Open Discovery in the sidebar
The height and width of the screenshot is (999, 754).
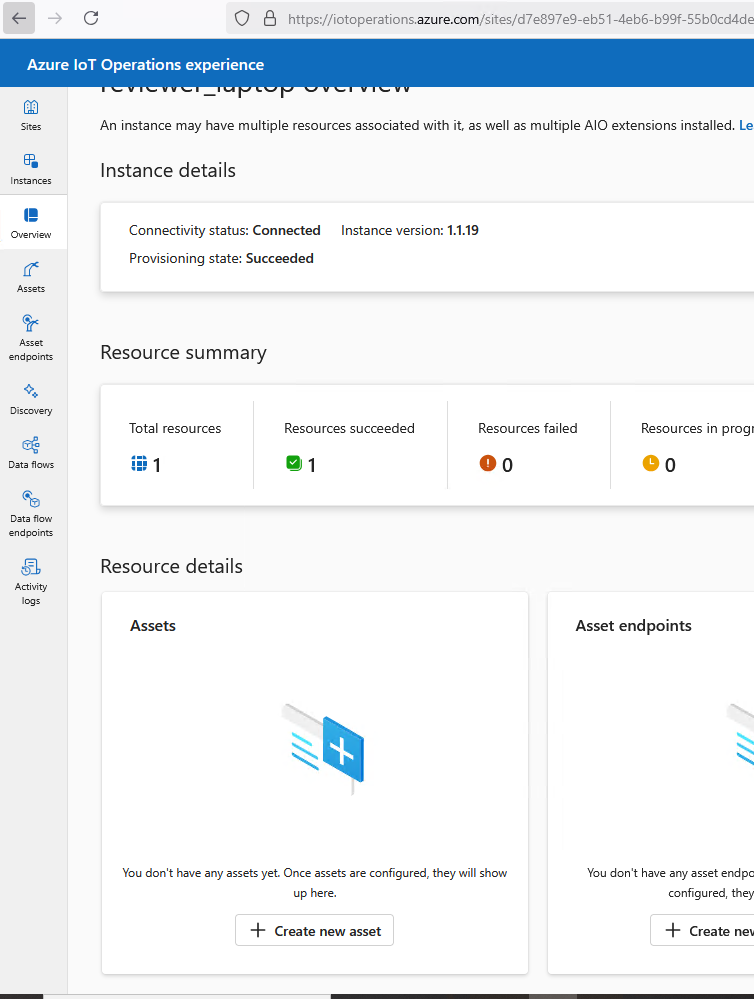click(31, 399)
